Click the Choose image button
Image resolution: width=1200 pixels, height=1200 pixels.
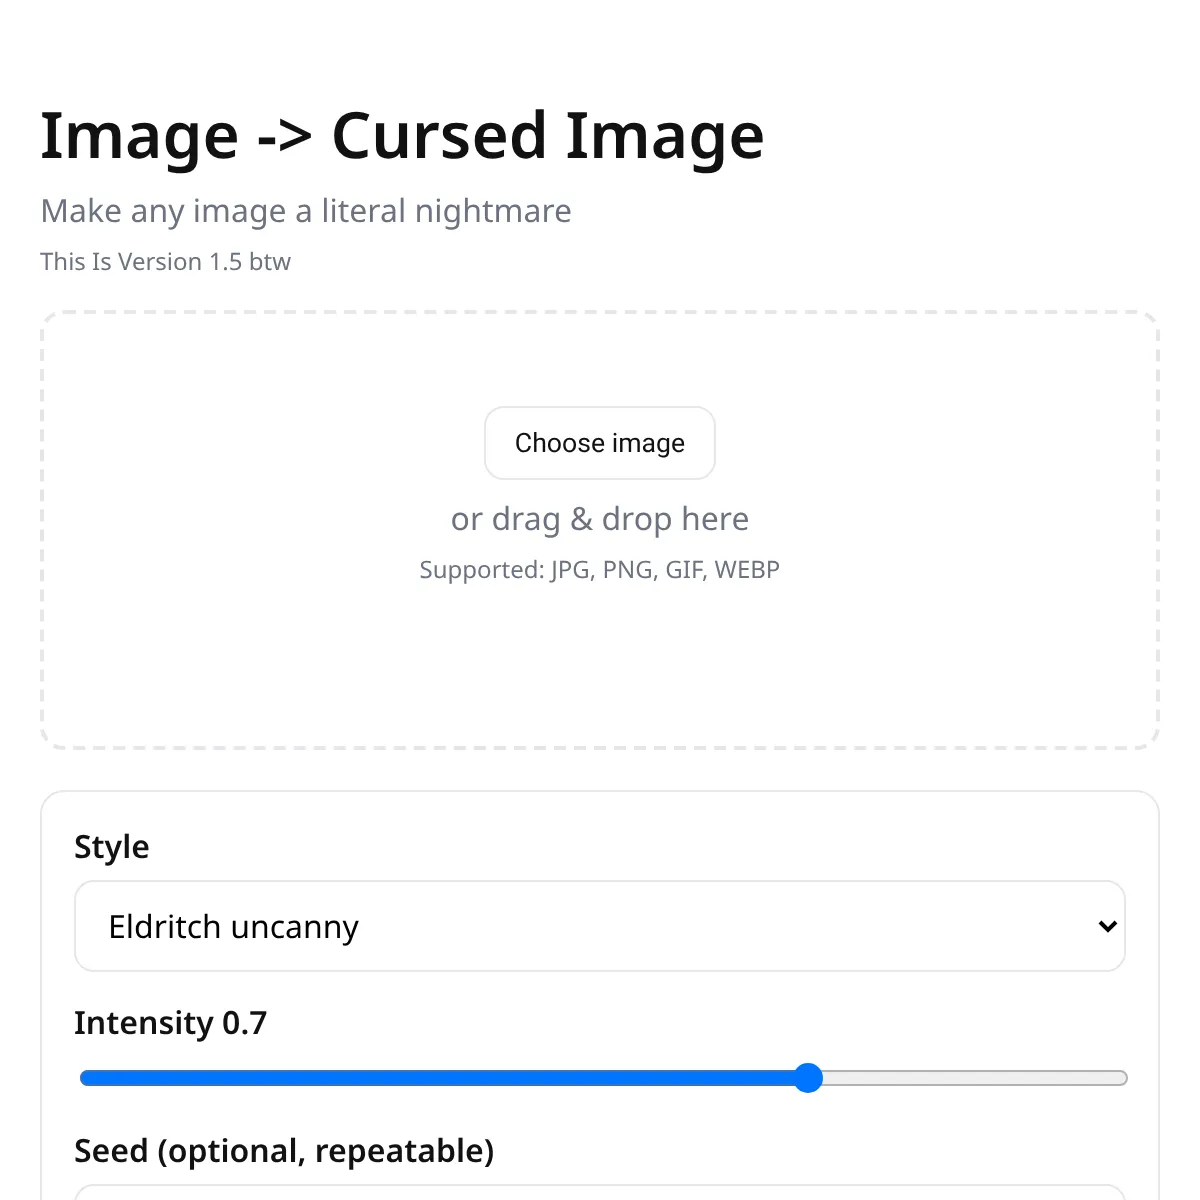tap(599, 443)
